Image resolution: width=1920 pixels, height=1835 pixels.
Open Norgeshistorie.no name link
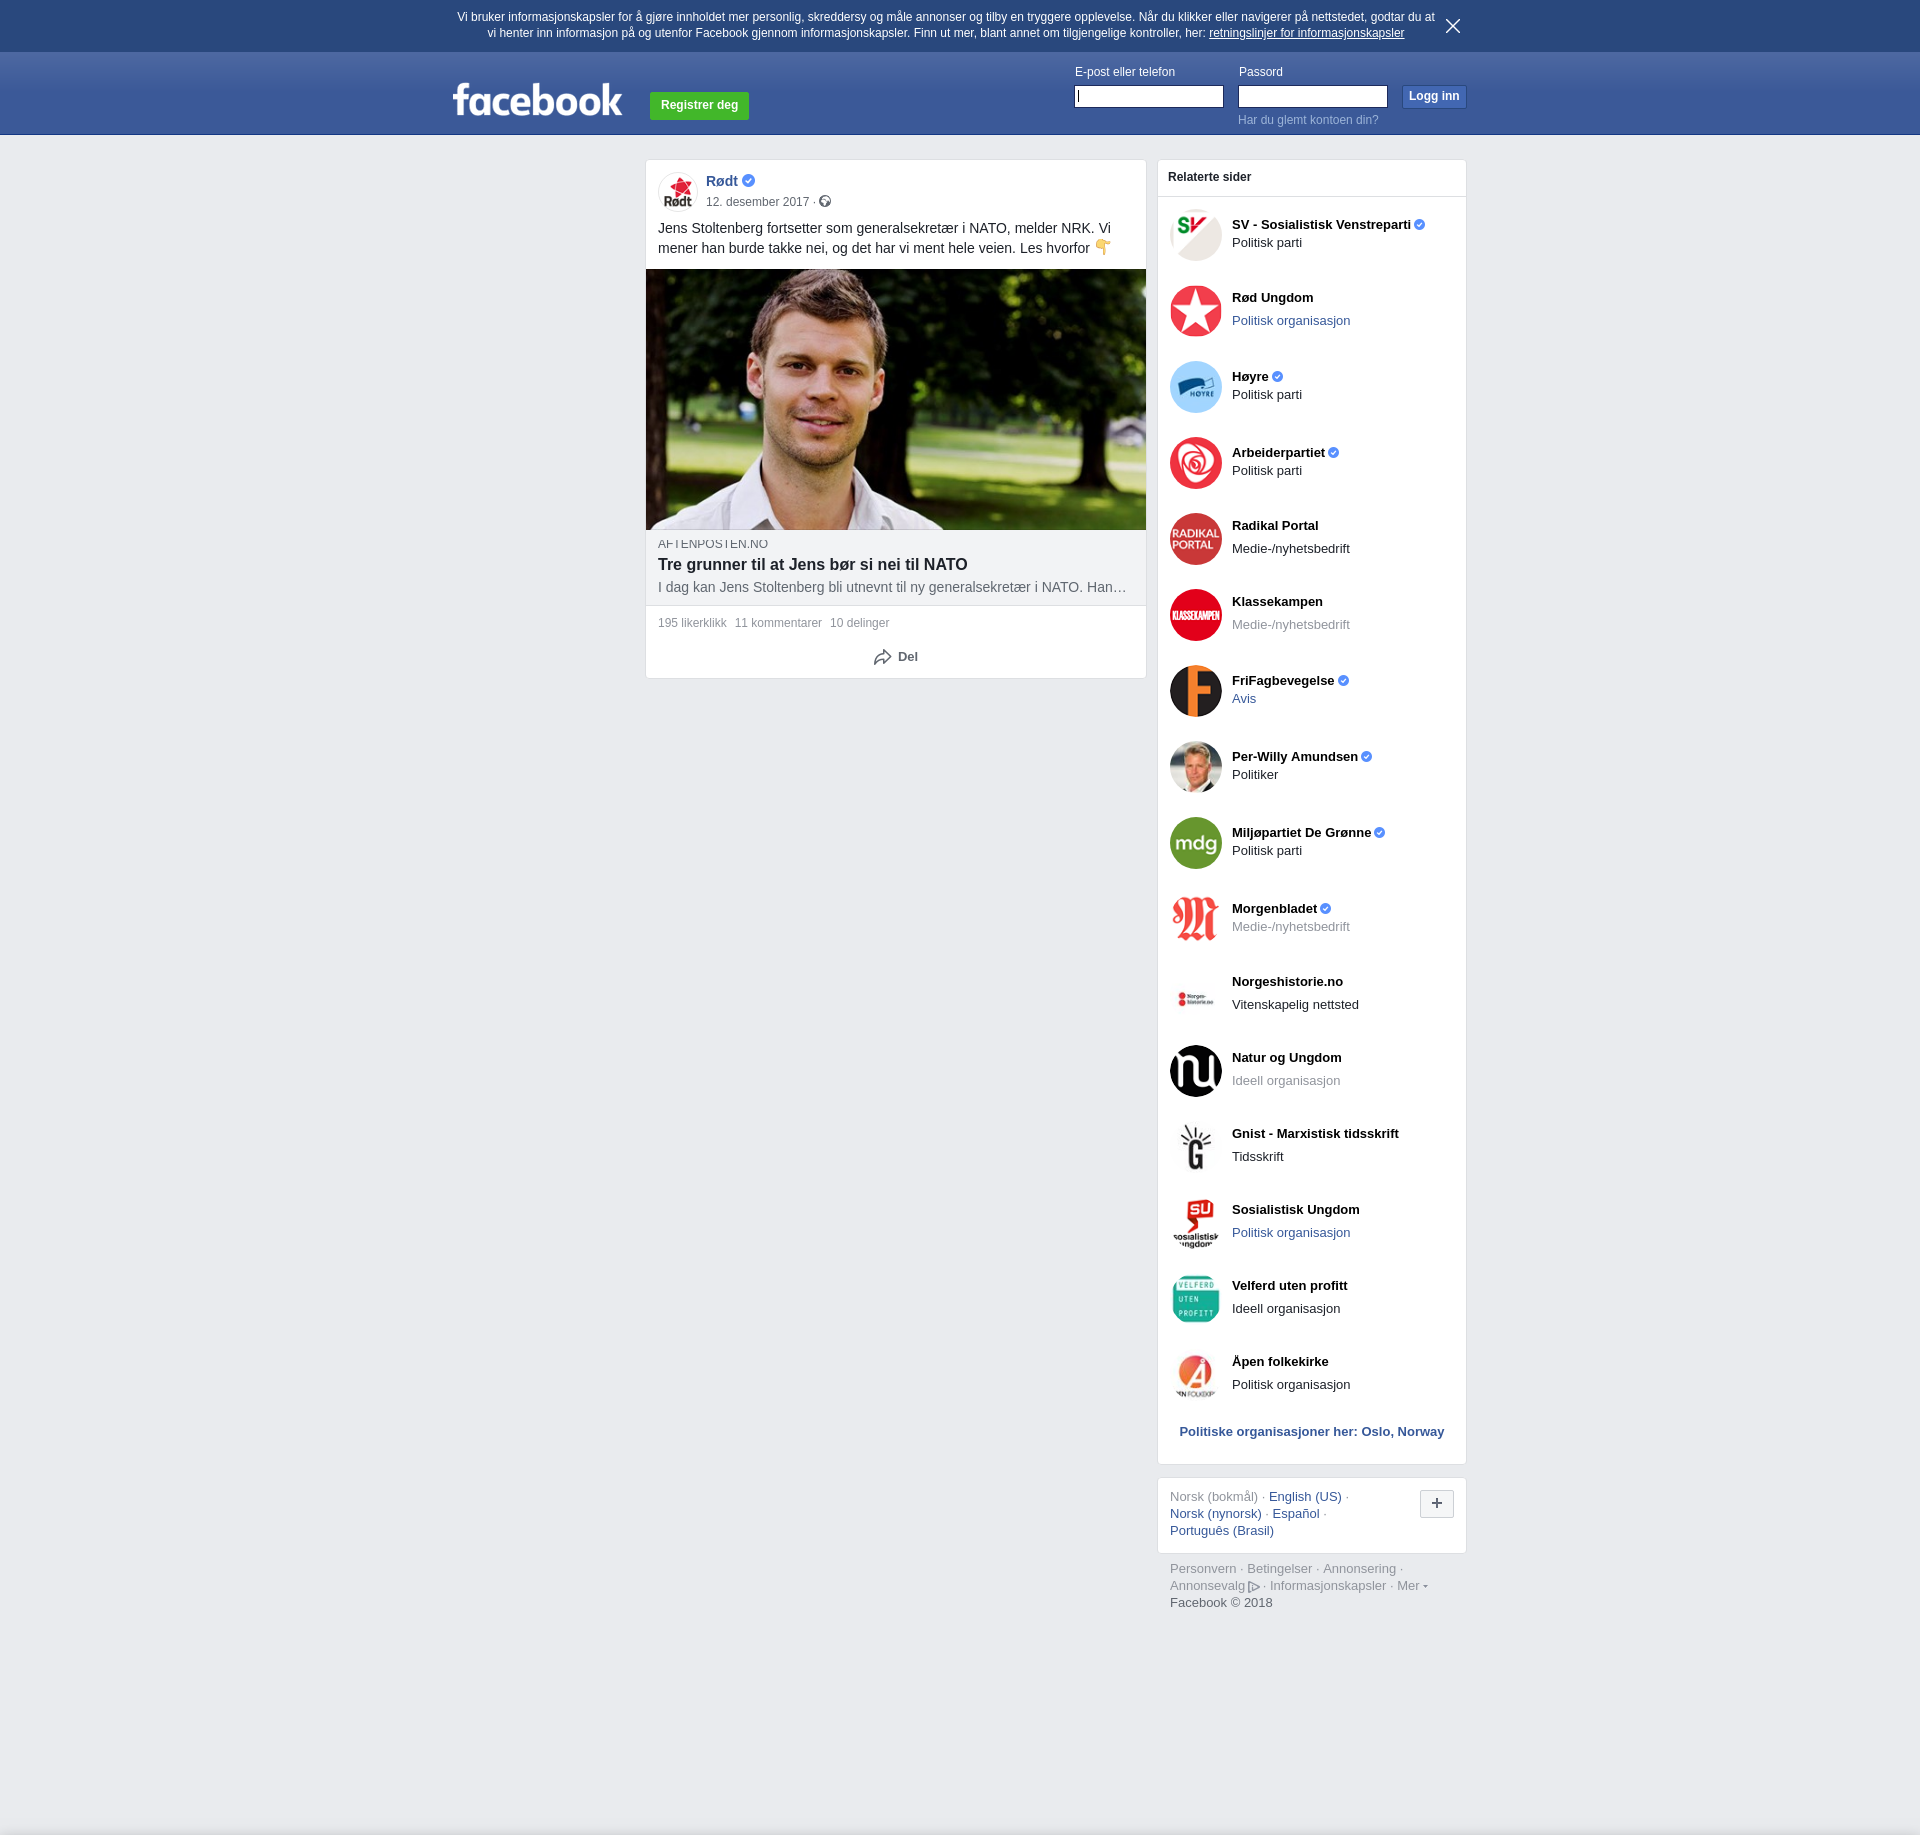[1287, 982]
